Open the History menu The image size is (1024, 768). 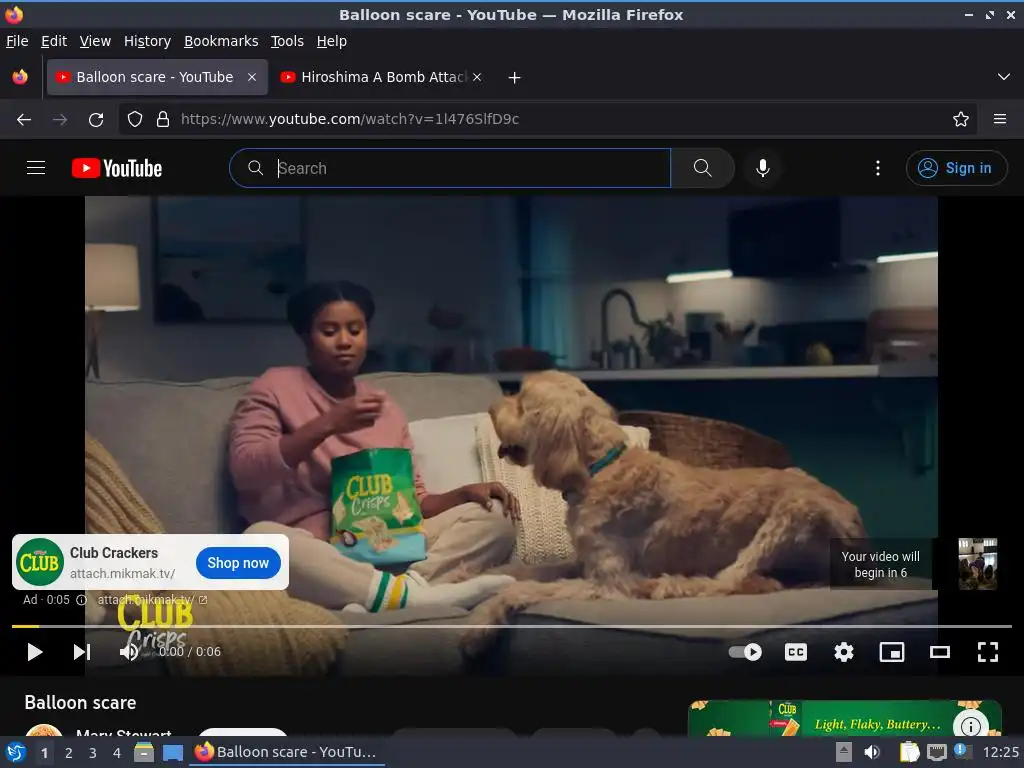coord(147,41)
